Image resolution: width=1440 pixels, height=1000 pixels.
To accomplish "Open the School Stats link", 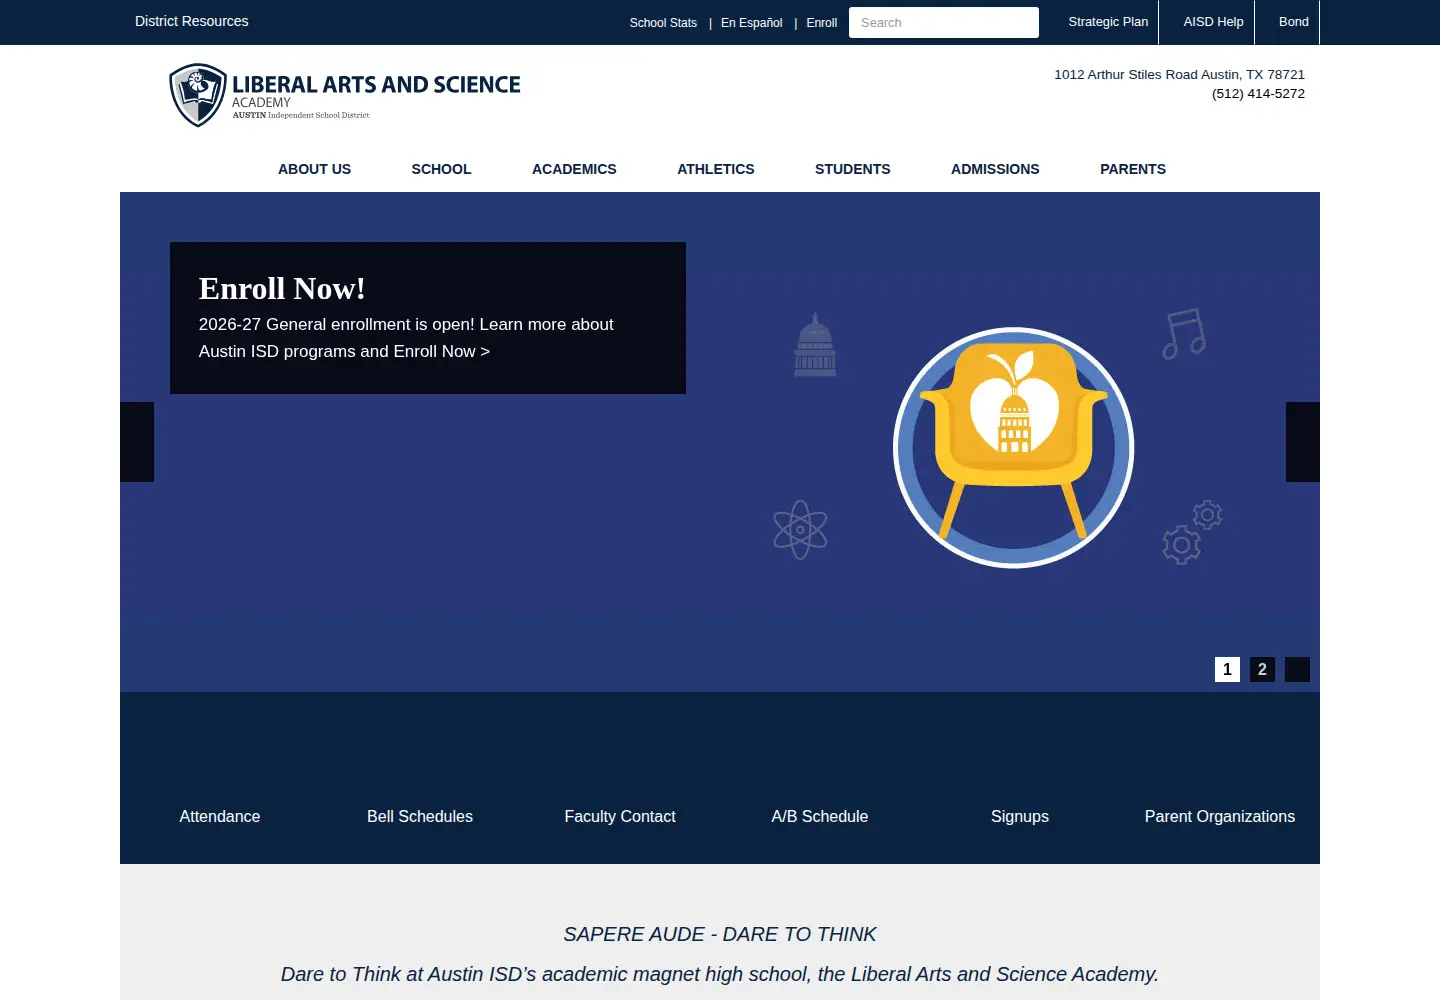I will click(x=663, y=23).
